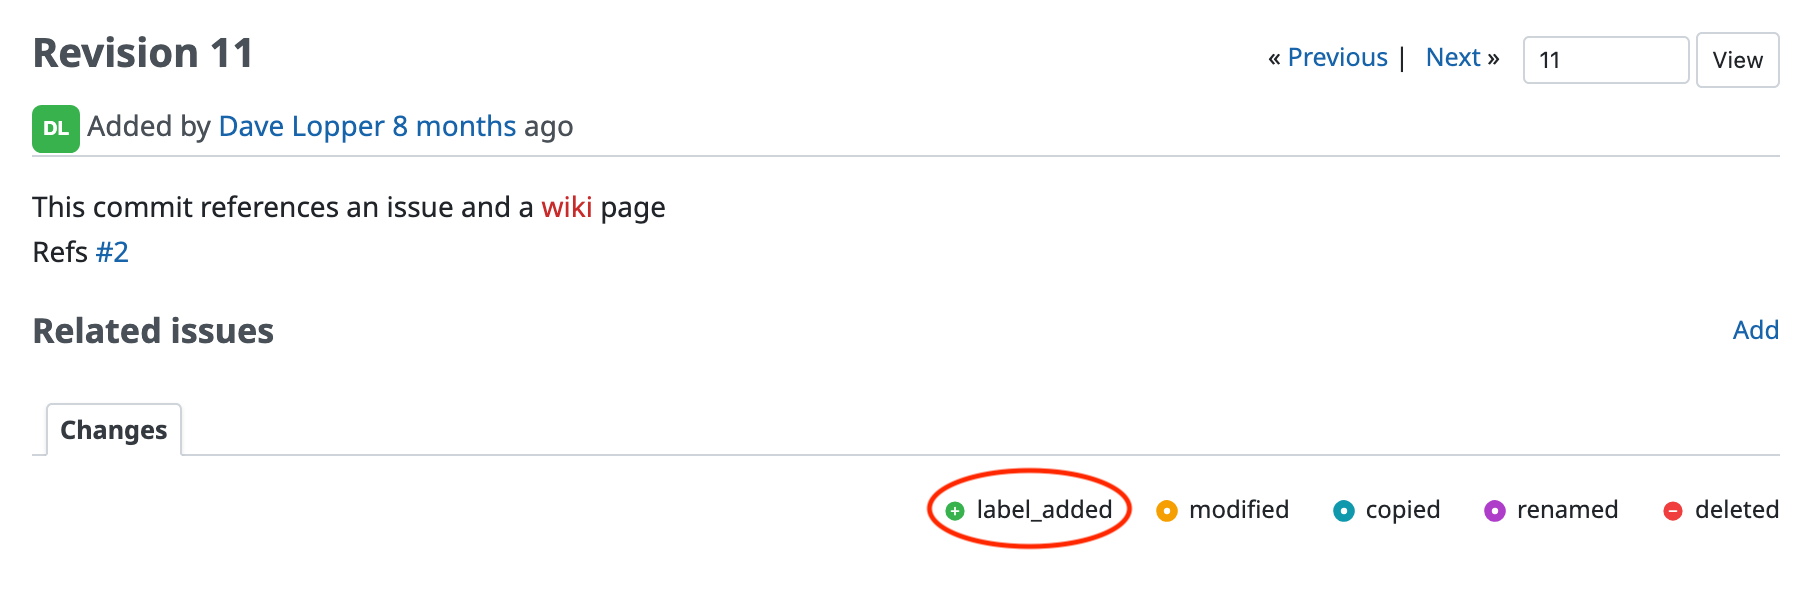
Task: Click the label_added legend text
Action: tap(1044, 510)
